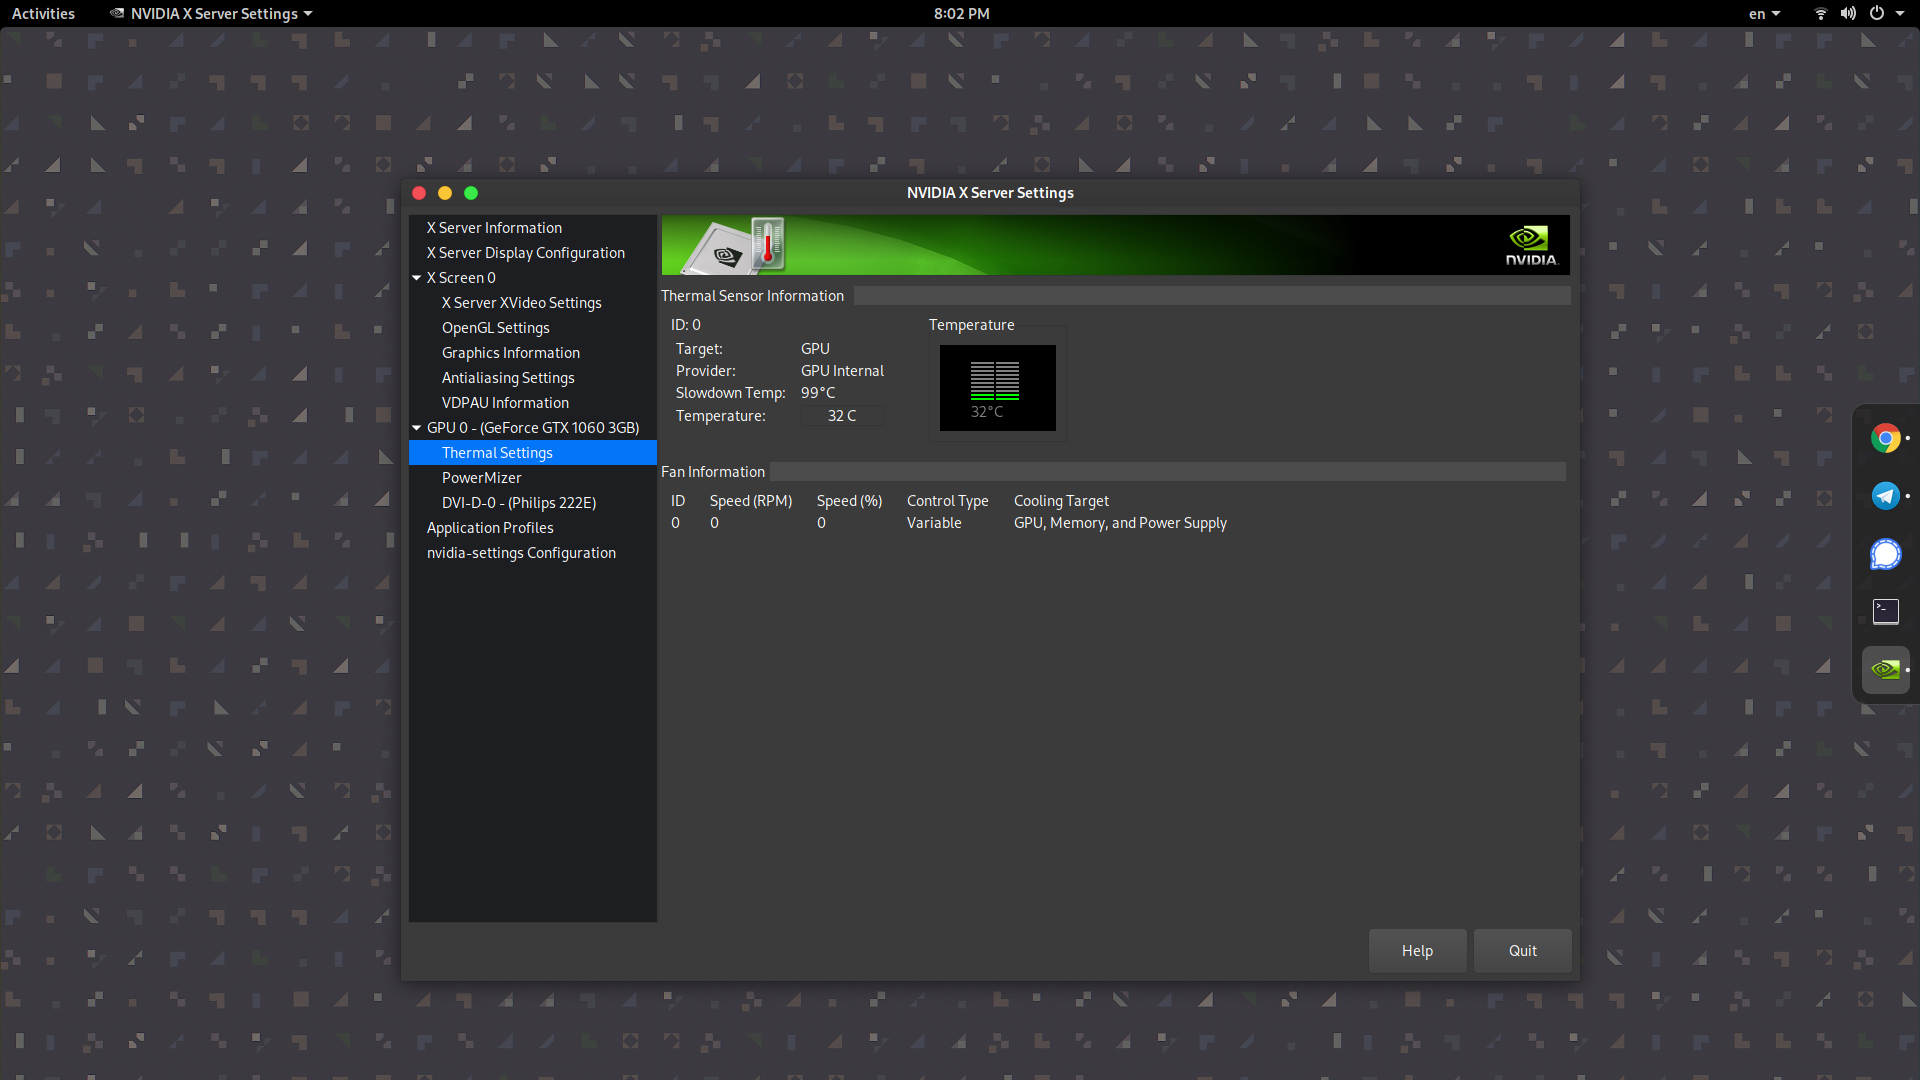Click the Quit button
1920x1080 pixels.
[1522, 951]
